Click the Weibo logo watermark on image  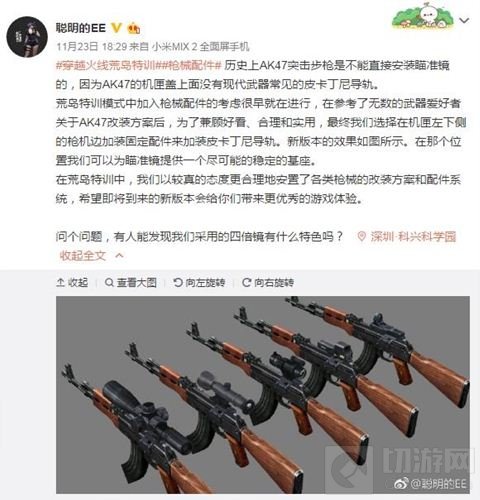tap(402, 483)
